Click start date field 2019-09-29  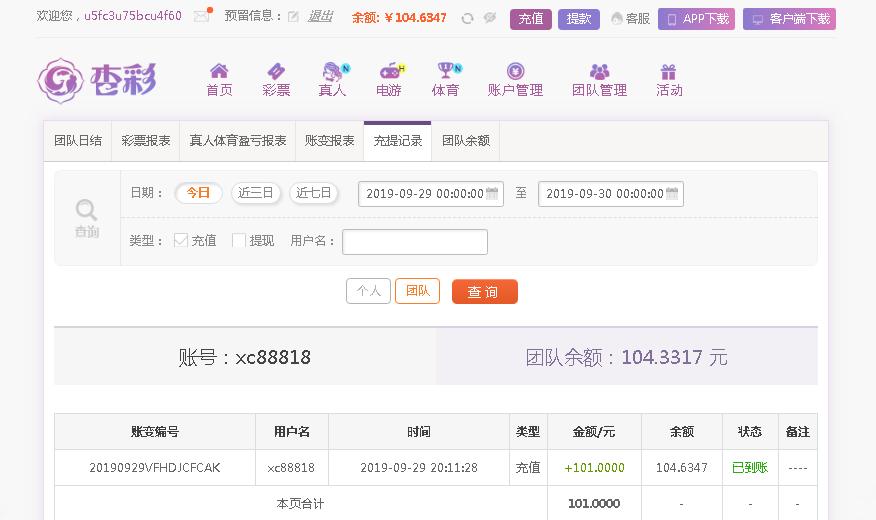tap(431, 194)
